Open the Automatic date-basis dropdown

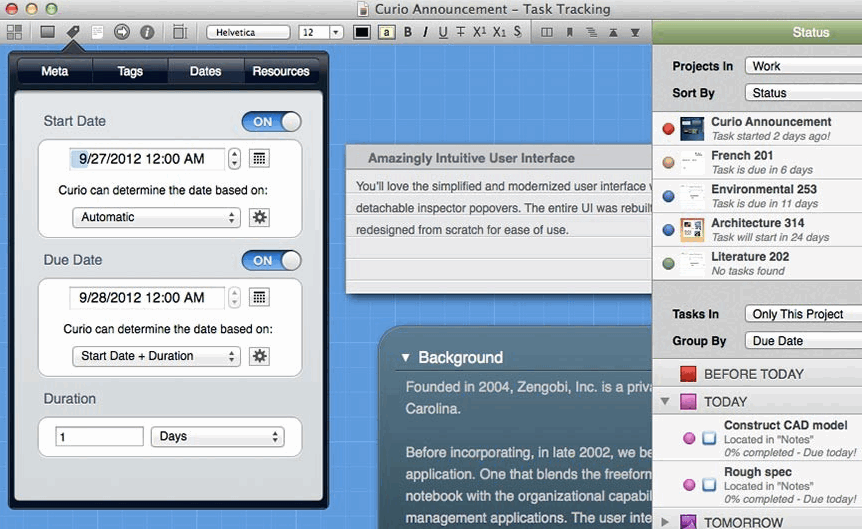[156, 217]
